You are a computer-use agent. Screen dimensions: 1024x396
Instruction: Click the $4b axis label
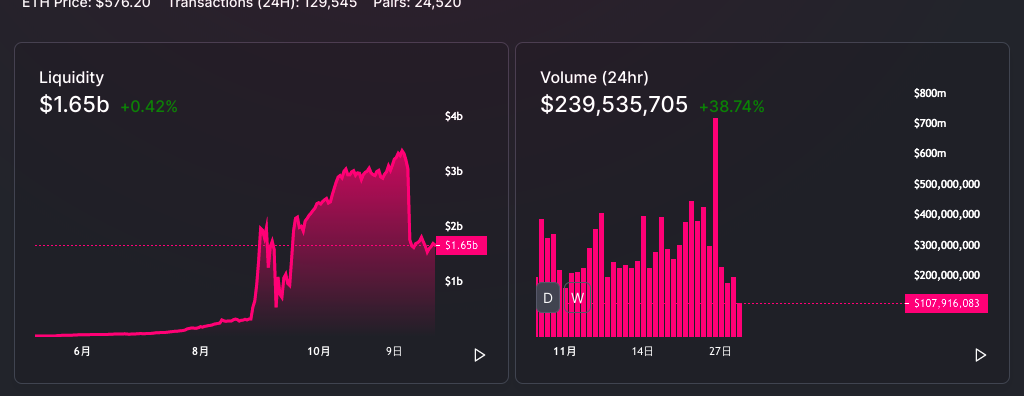click(454, 117)
